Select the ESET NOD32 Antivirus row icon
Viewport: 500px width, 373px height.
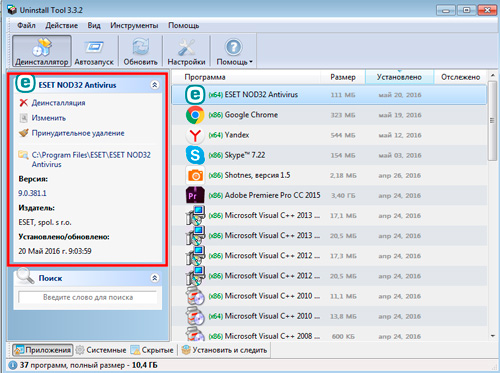coord(195,95)
